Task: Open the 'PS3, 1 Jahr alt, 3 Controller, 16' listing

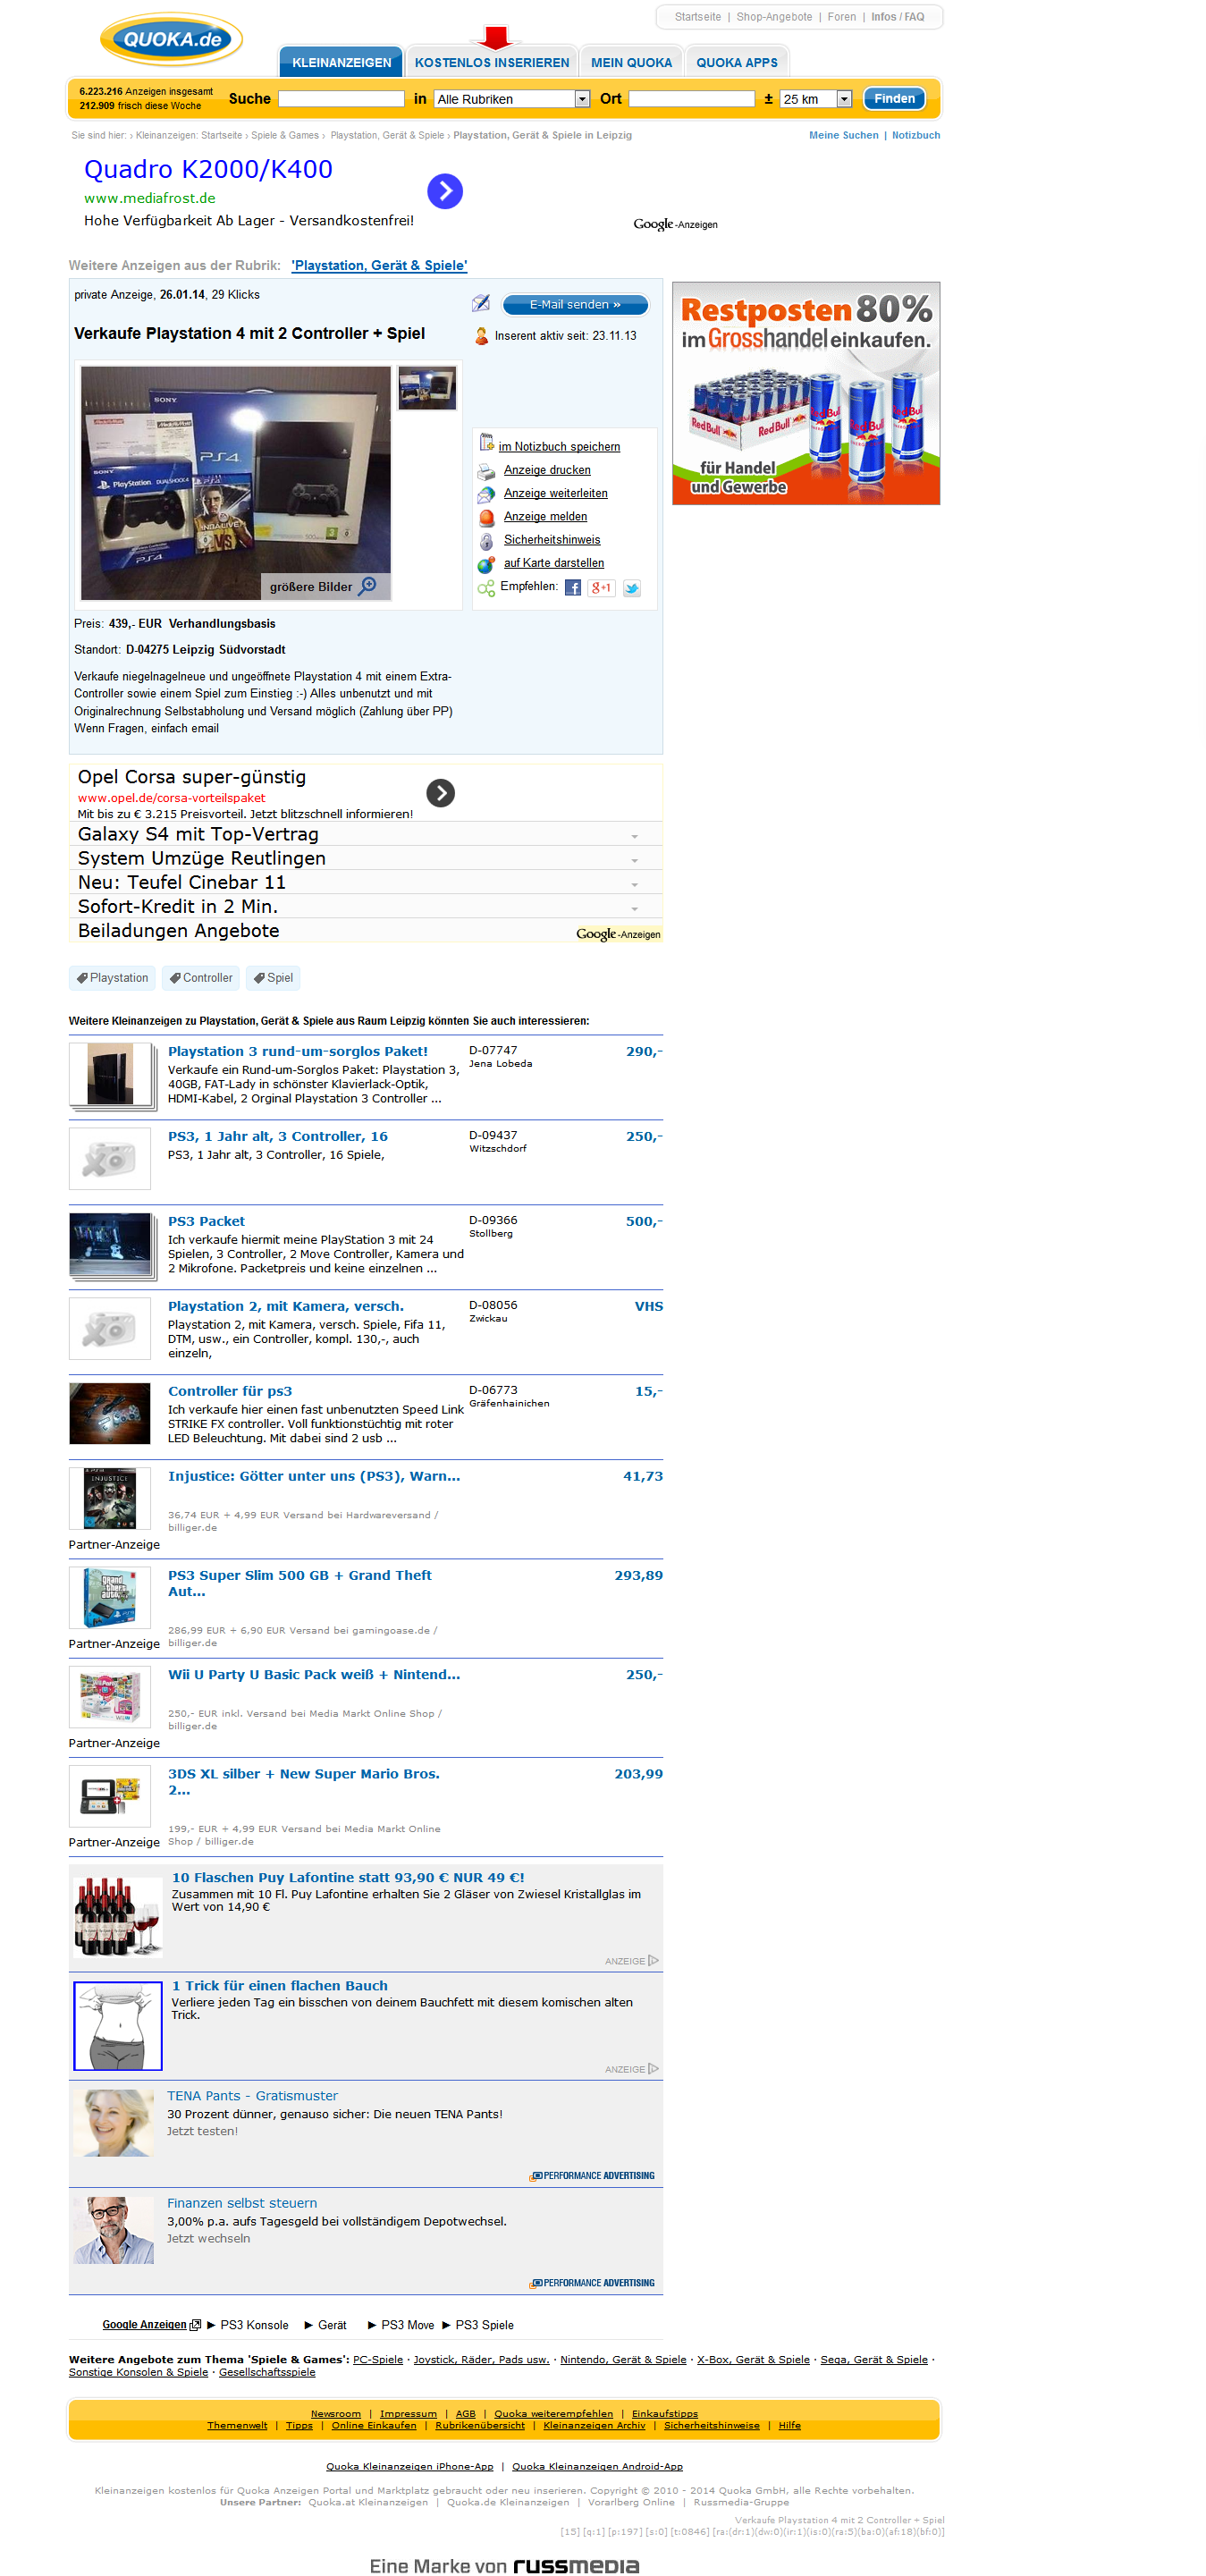Action: (278, 1136)
